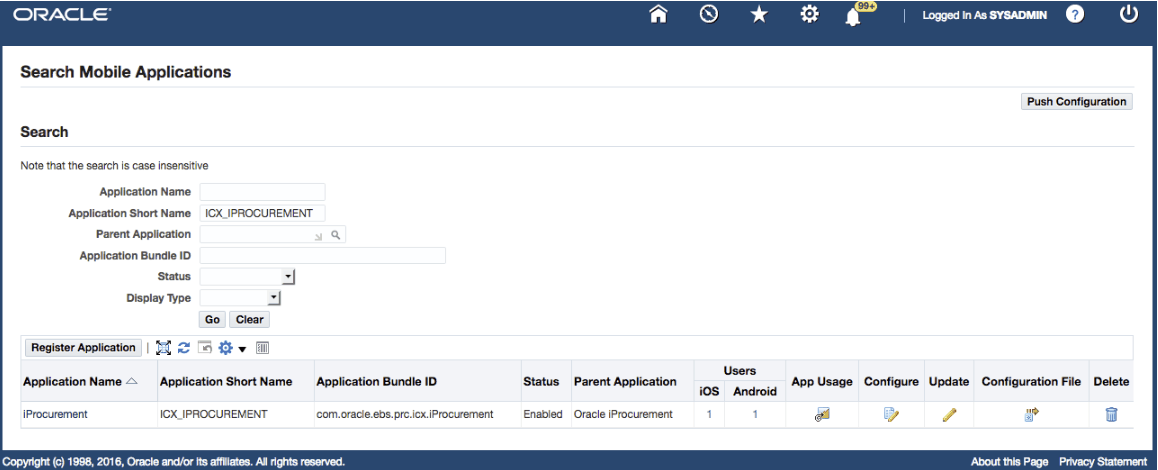Screen dimensions: 1158x470
Task: Click the Clear button
Action: [x=250, y=319]
